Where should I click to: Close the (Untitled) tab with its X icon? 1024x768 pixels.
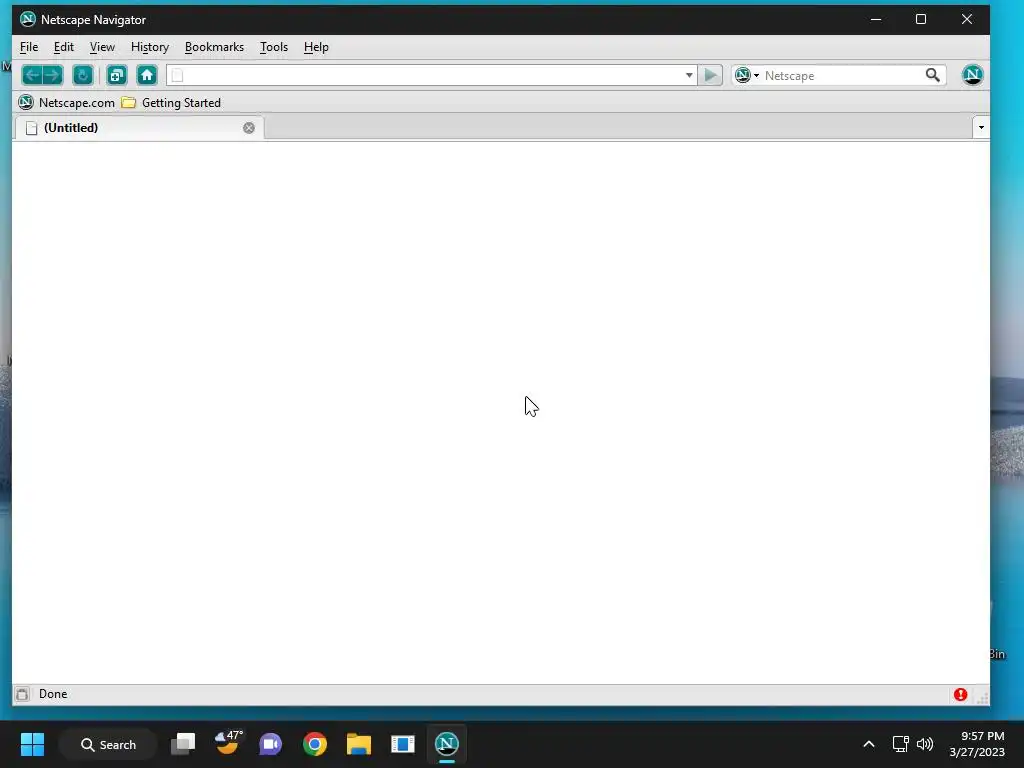tap(249, 128)
